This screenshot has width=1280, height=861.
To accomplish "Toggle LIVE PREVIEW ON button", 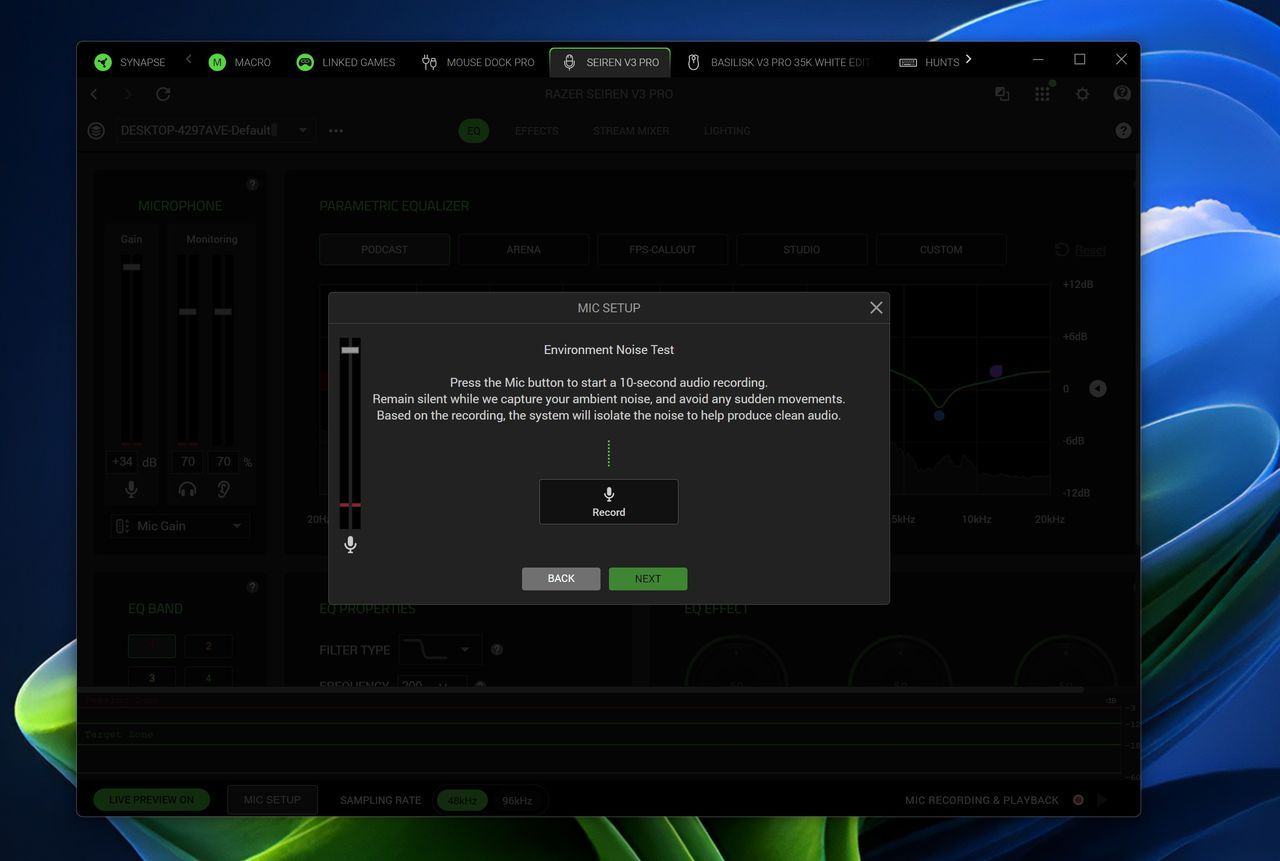I will [x=152, y=800].
